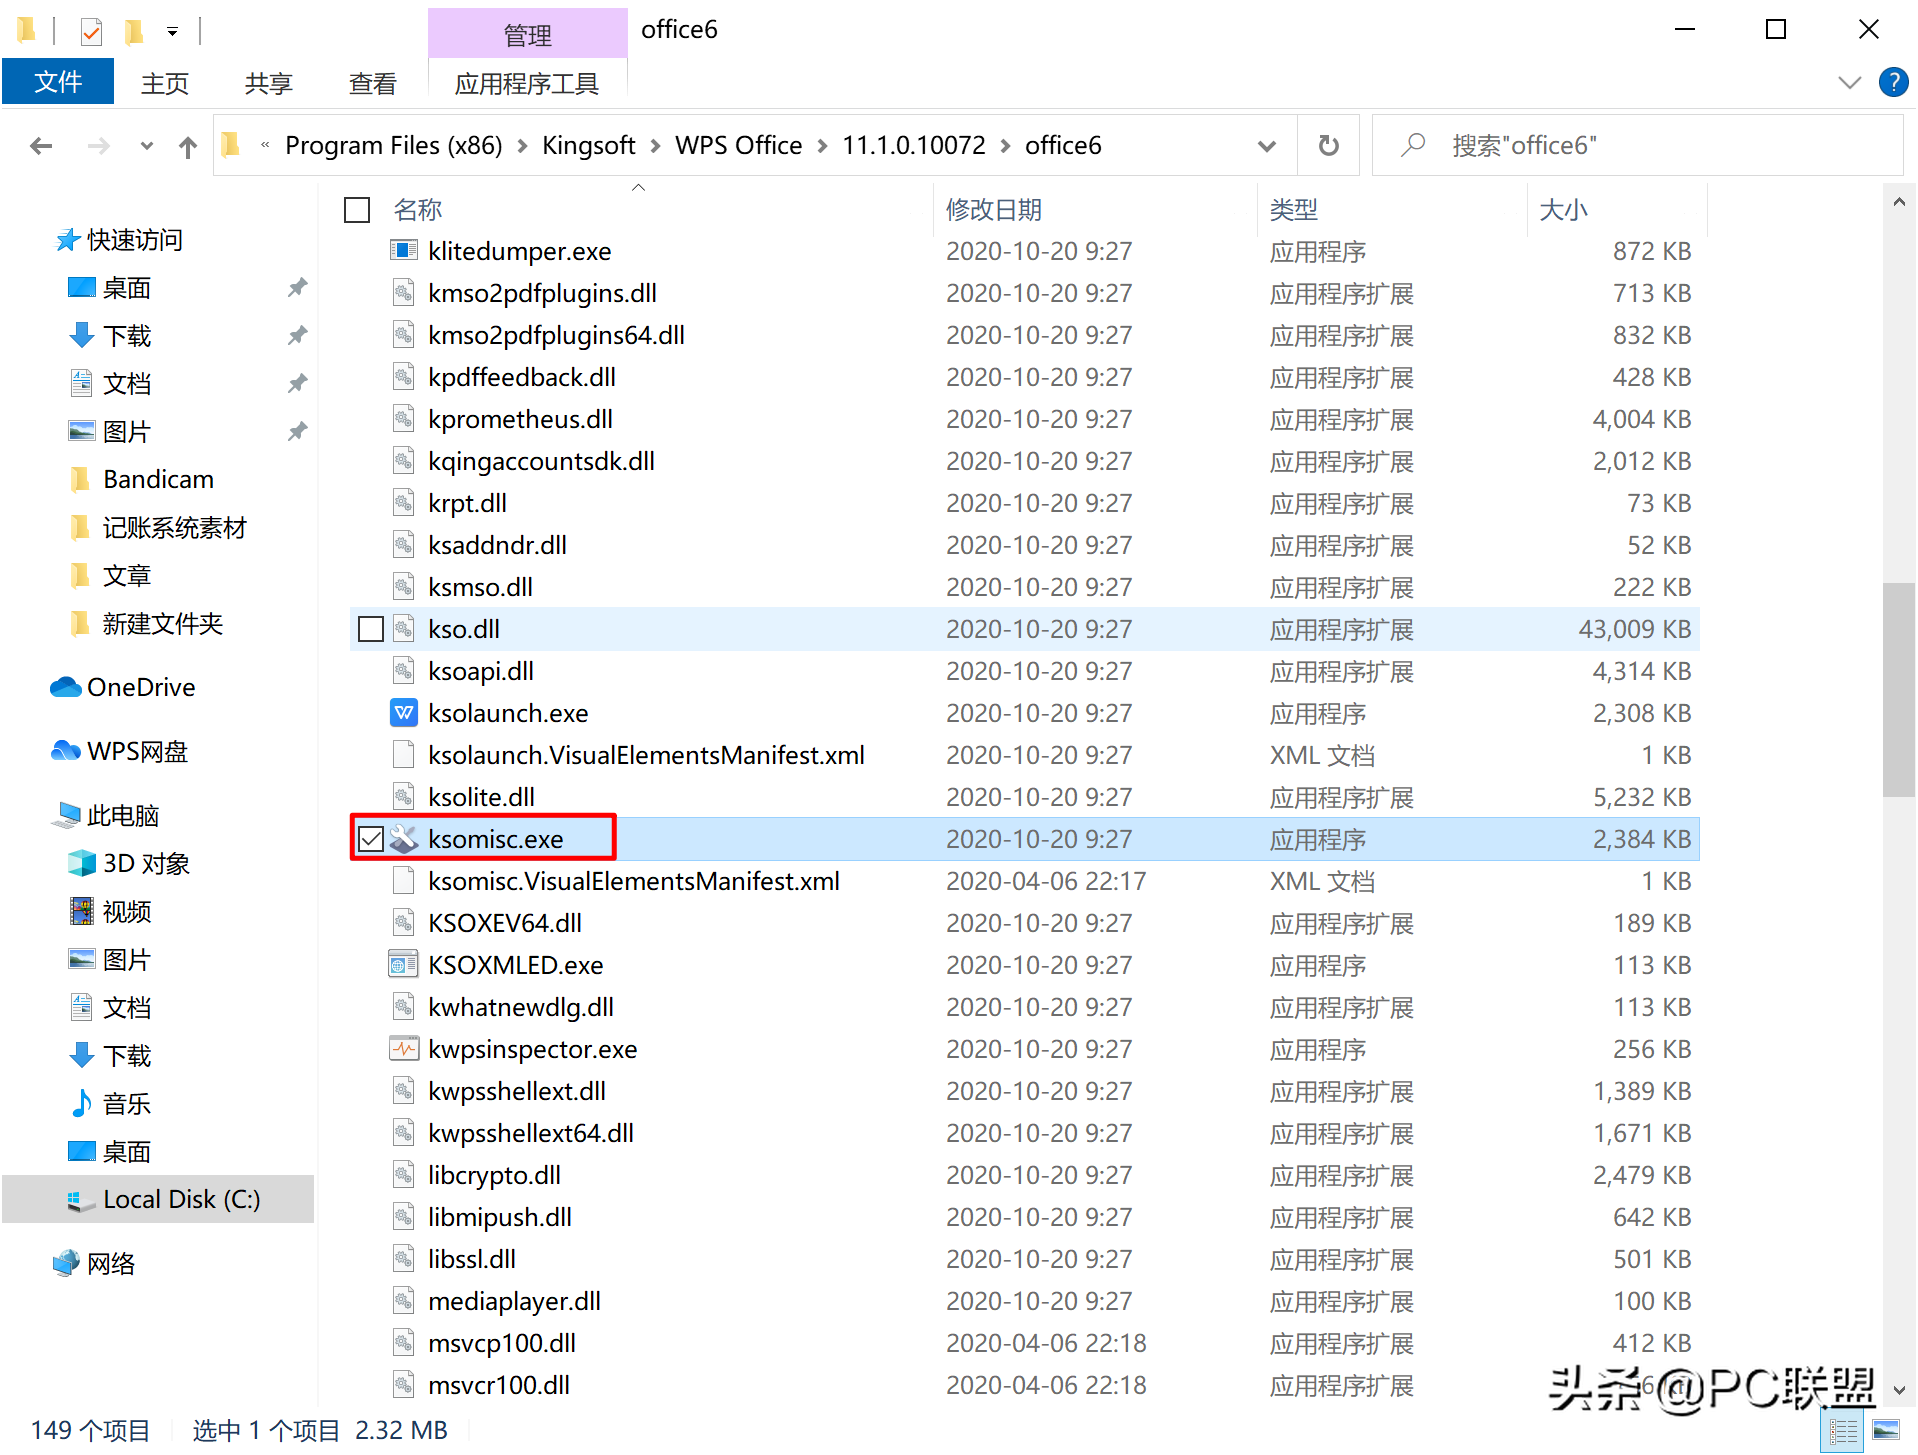The height and width of the screenshot is (1455, 1918).
Task: Expand the WPS Office breadcrumb chevron
Action: pyautogui.click(x=822, y=146)
